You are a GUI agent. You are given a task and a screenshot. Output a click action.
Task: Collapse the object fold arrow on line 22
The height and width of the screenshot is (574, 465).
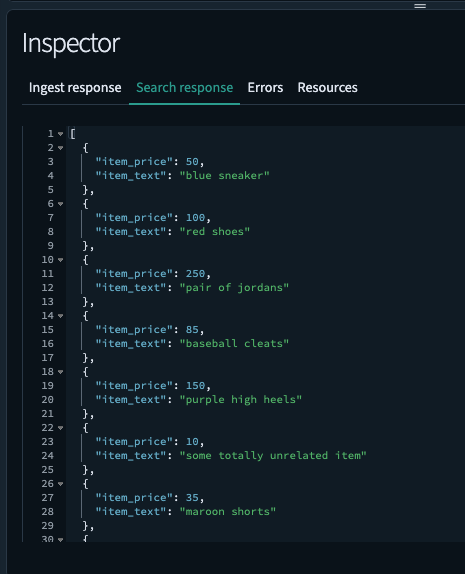pyautogui.click(x=60, y=428)
